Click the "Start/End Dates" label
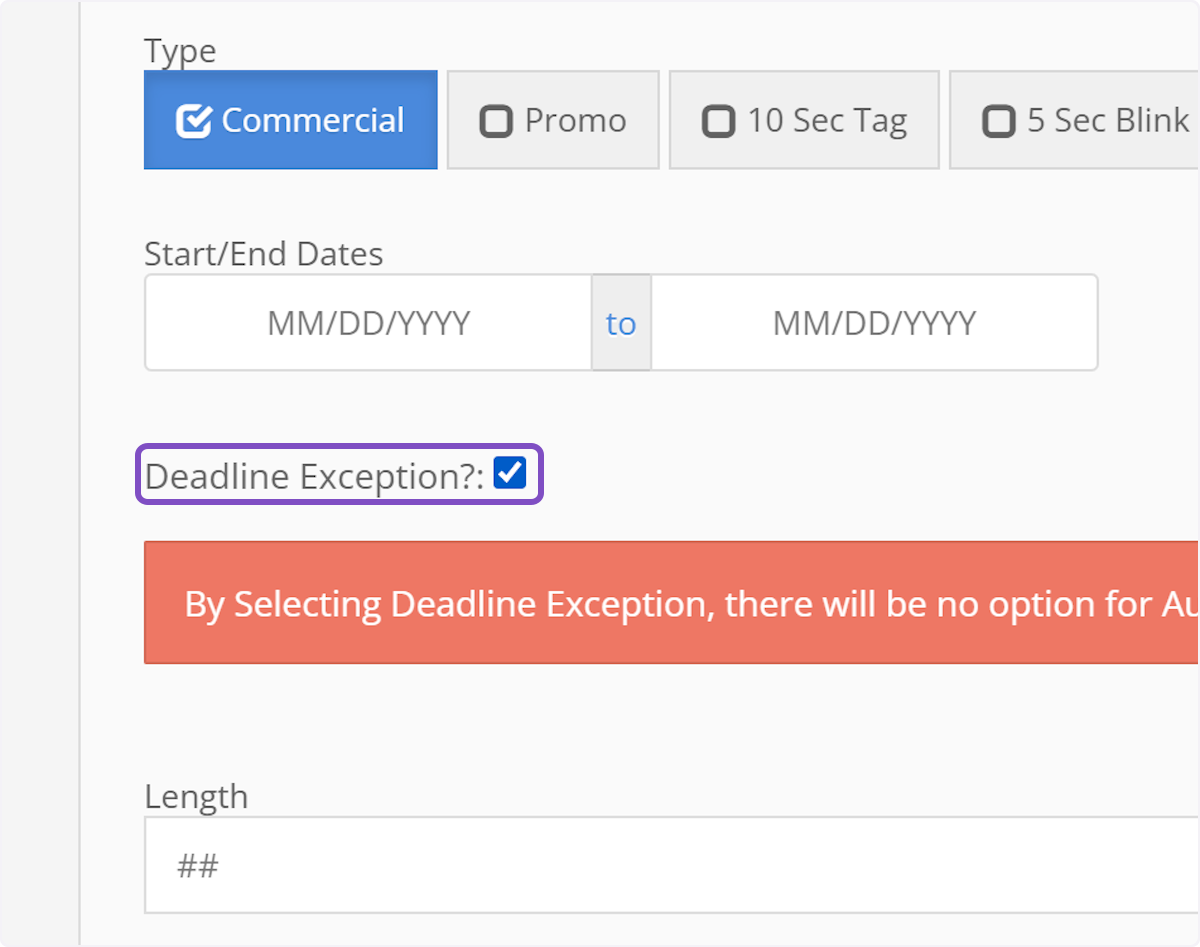1200x947 pixels. (263, 254)
